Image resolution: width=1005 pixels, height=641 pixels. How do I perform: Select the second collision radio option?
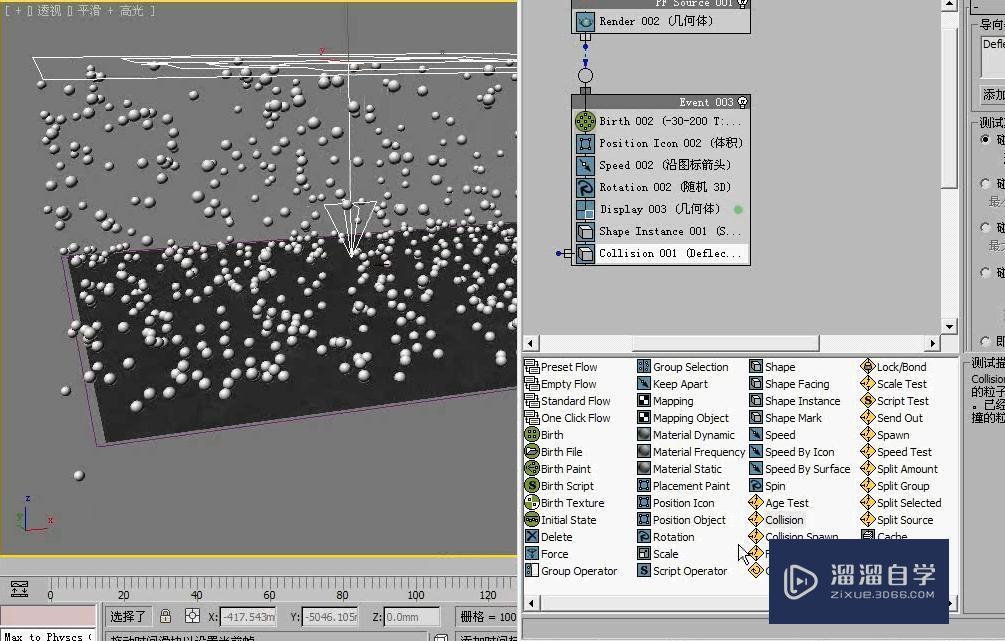[x=985, y=183]
